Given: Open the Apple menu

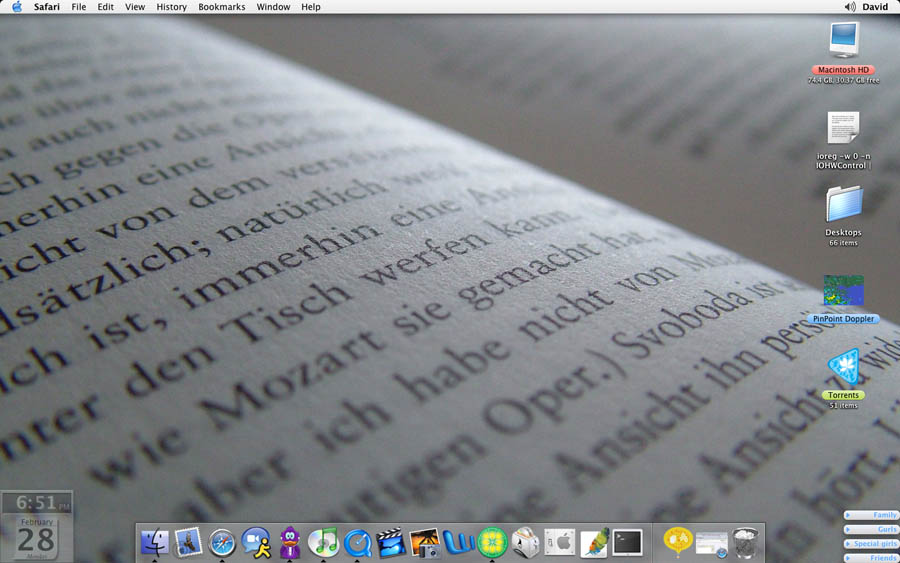Looking at the screenshot, I should pyautogui.click(x=17, y=7).
